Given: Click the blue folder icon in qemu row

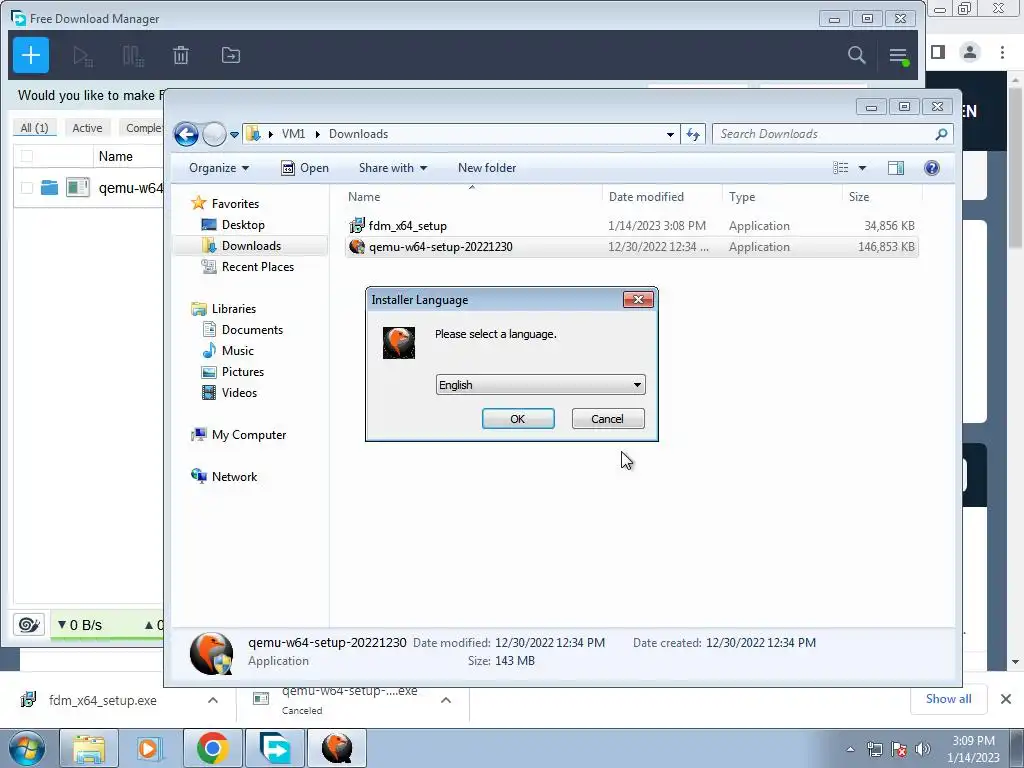Looking at the screenshot, I should click(x=49, y=188).
